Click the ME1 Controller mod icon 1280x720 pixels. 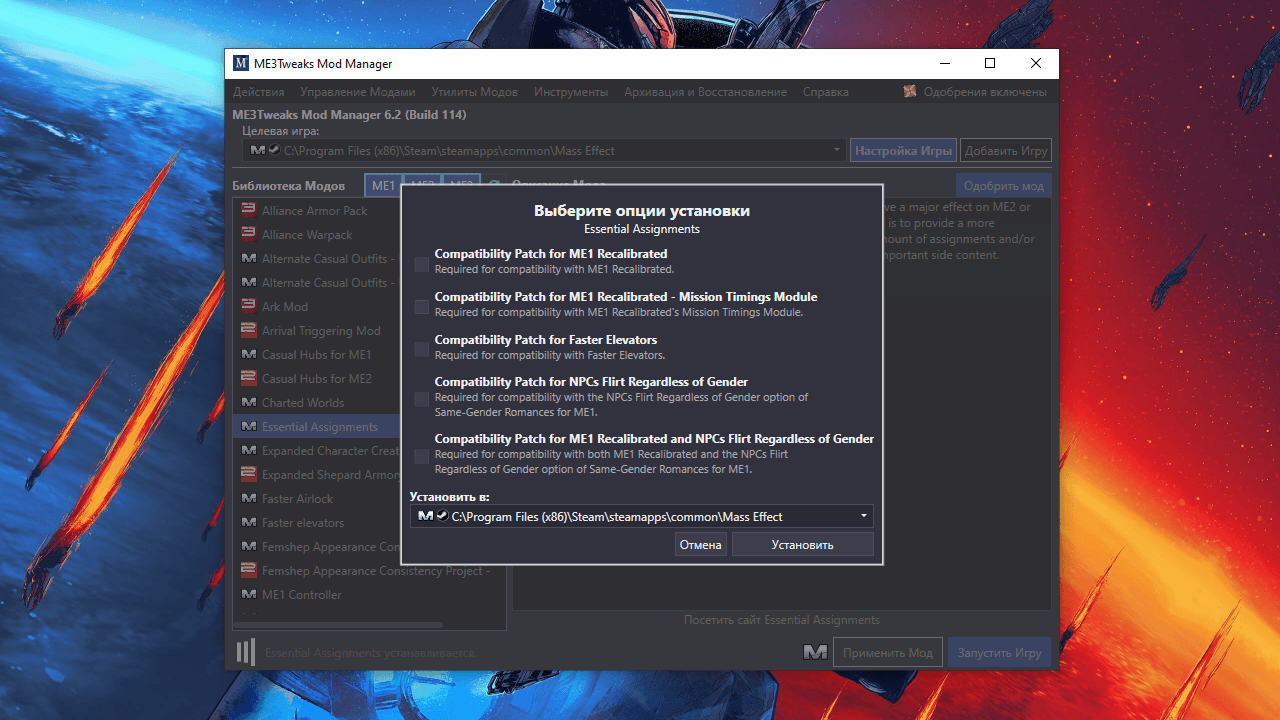(249, 595)
